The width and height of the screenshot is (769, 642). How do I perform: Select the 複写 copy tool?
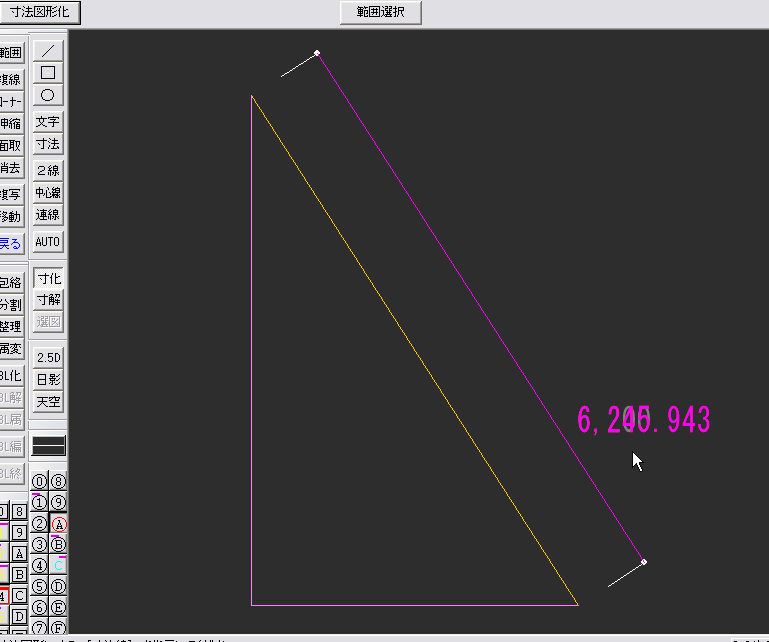[11, 195]
